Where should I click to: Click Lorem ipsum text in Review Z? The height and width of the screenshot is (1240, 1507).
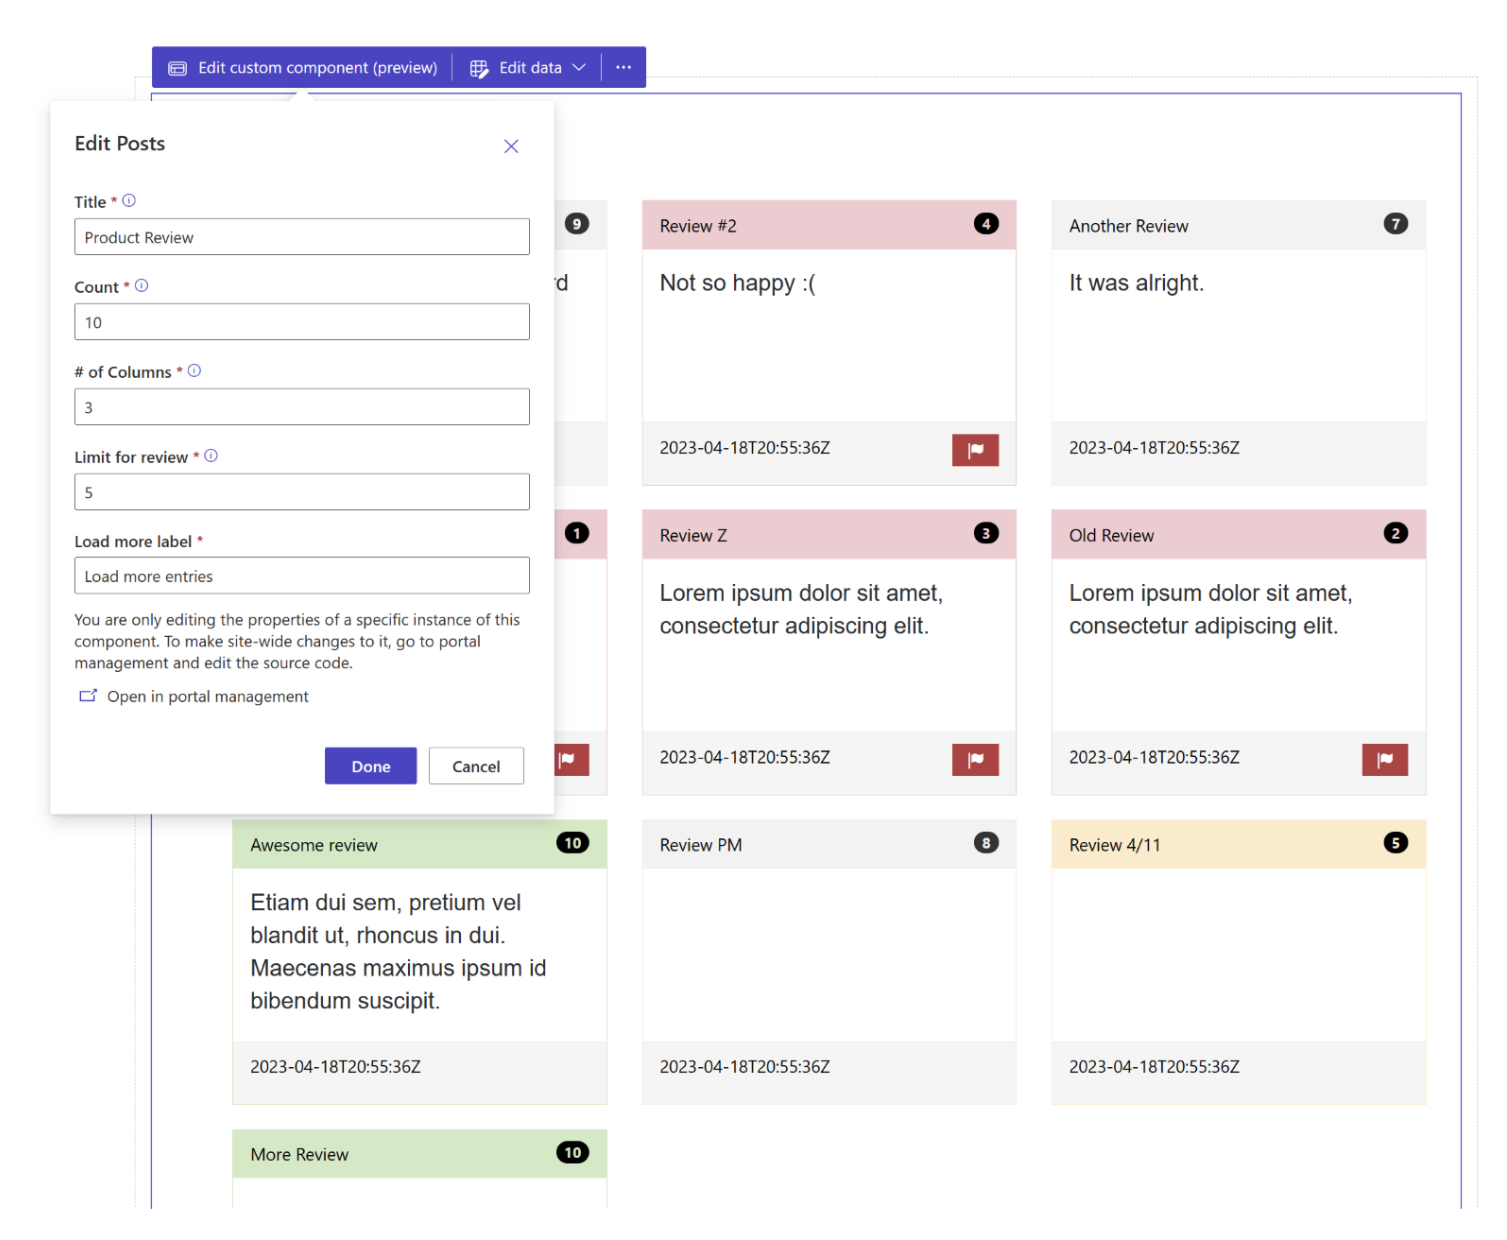pos(801,610)
